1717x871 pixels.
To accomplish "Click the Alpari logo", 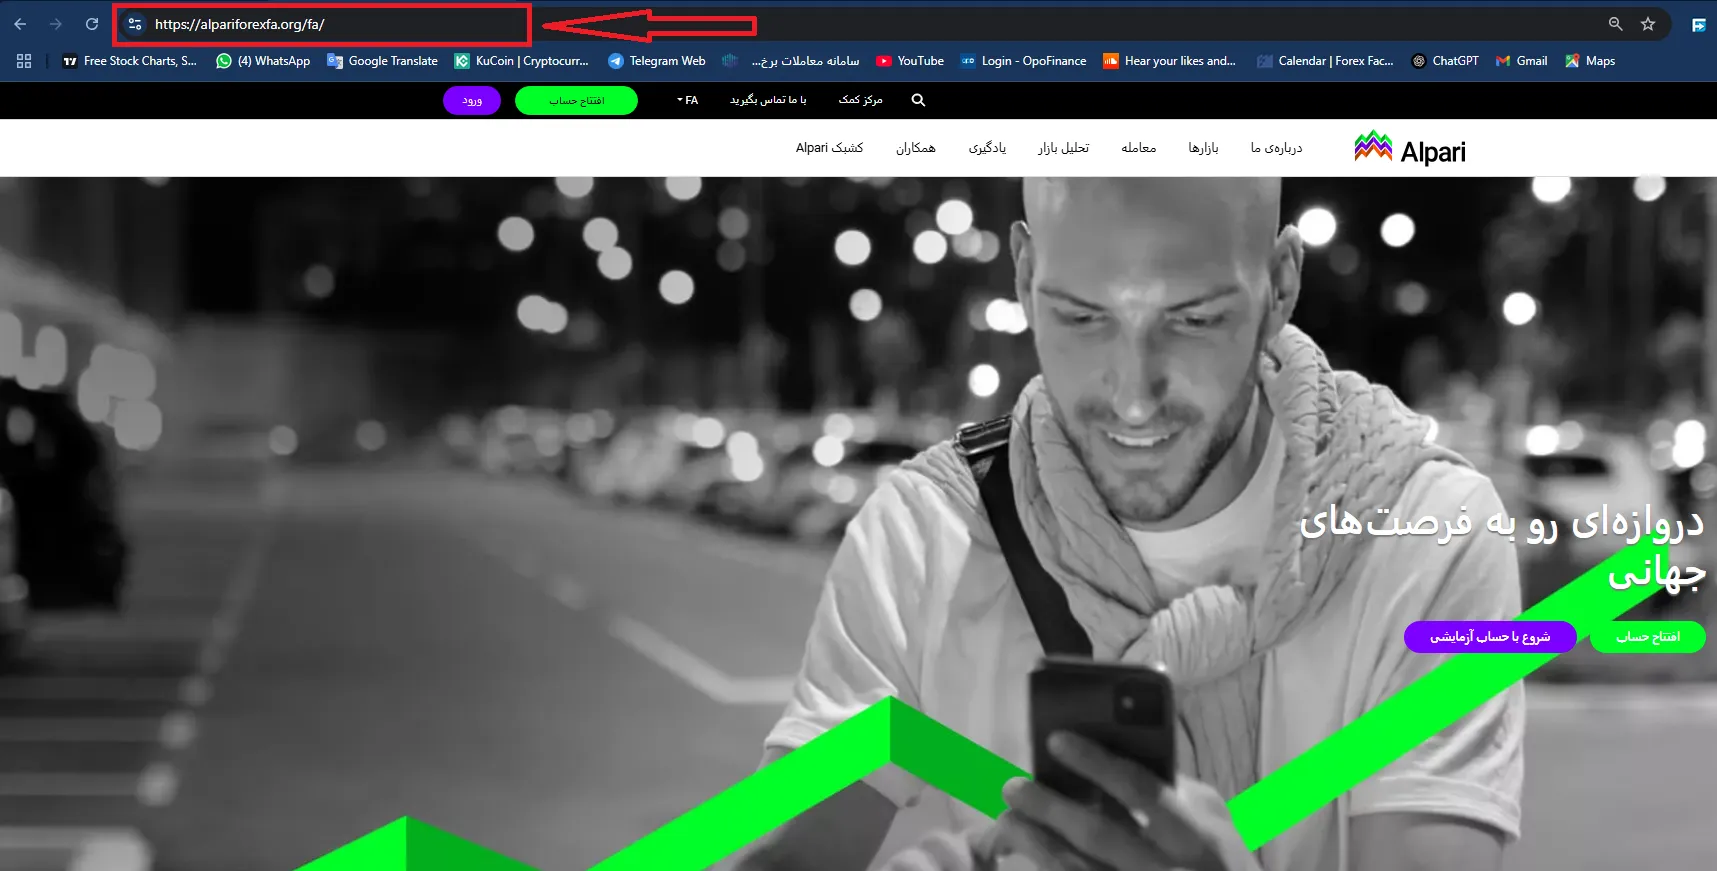I will point(1410,149).
